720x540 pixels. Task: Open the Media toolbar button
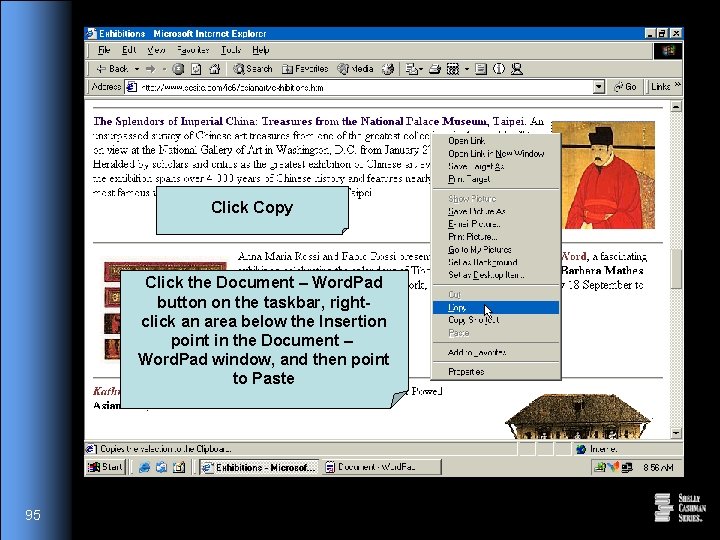click(x=355, y=69)
